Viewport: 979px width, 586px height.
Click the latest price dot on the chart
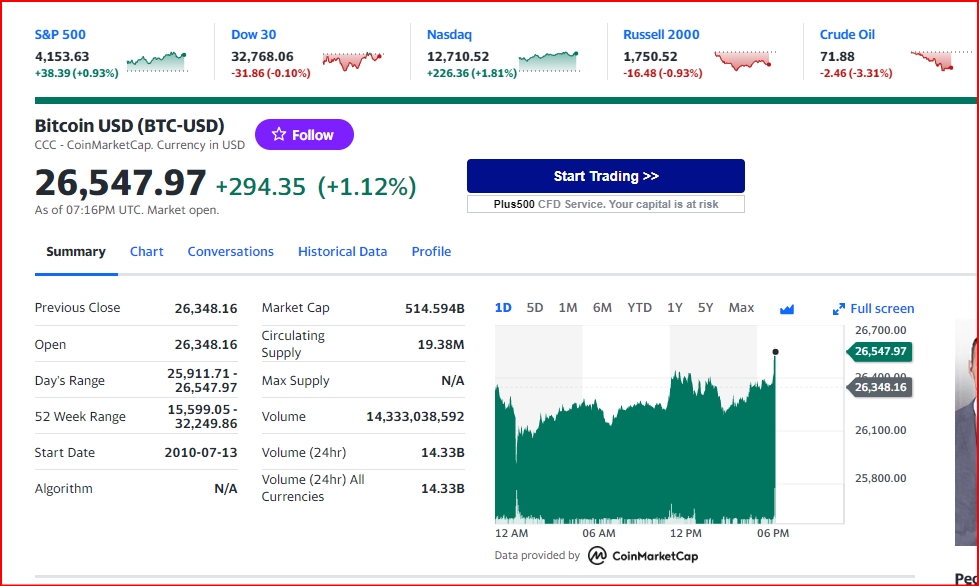pyautogui.click(x=775, y=352)
